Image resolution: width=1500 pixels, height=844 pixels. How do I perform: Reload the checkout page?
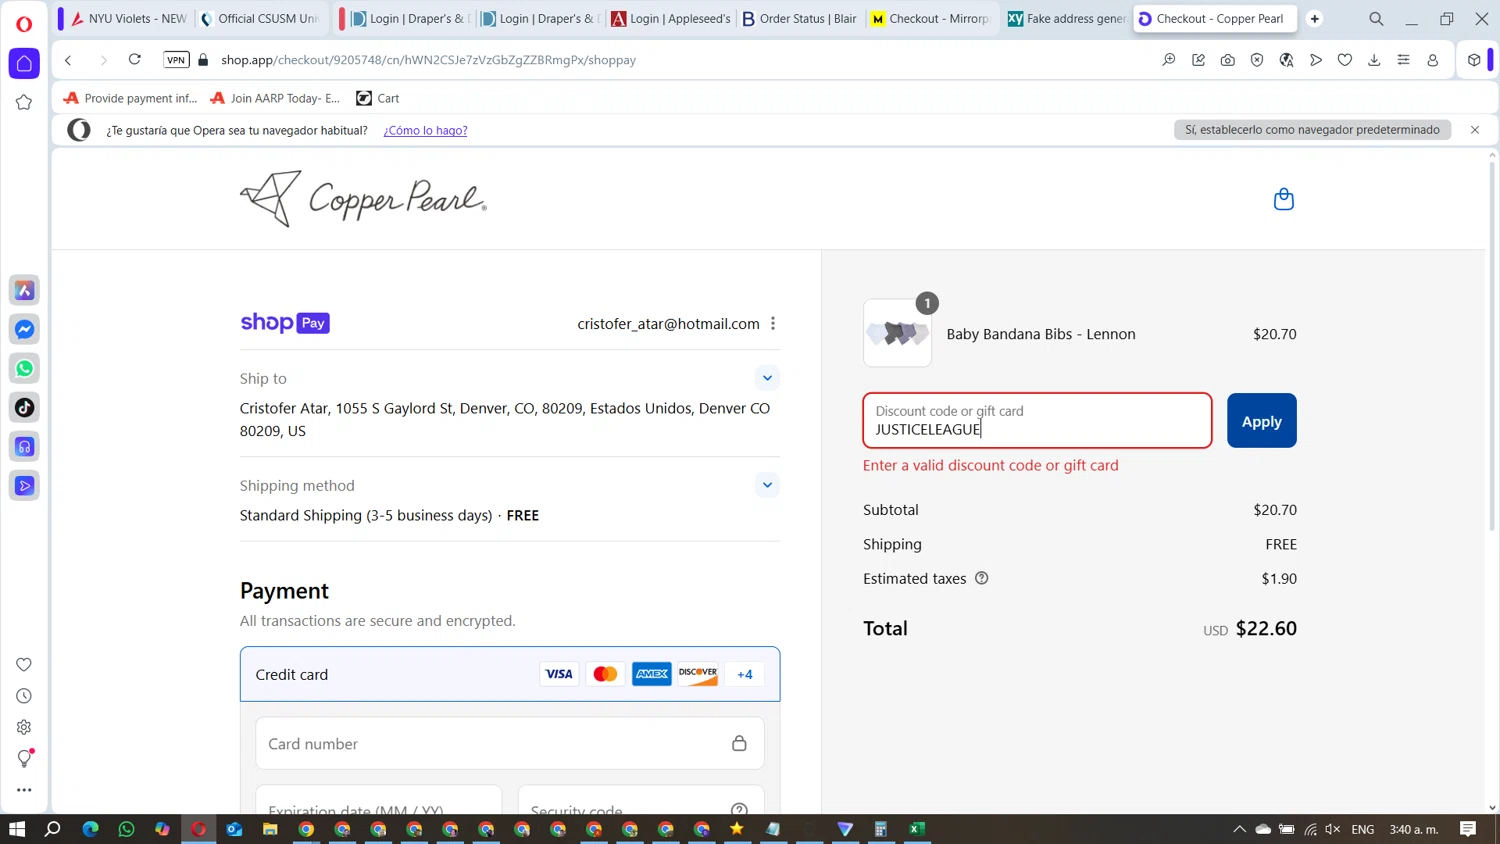tap(135, 60)
